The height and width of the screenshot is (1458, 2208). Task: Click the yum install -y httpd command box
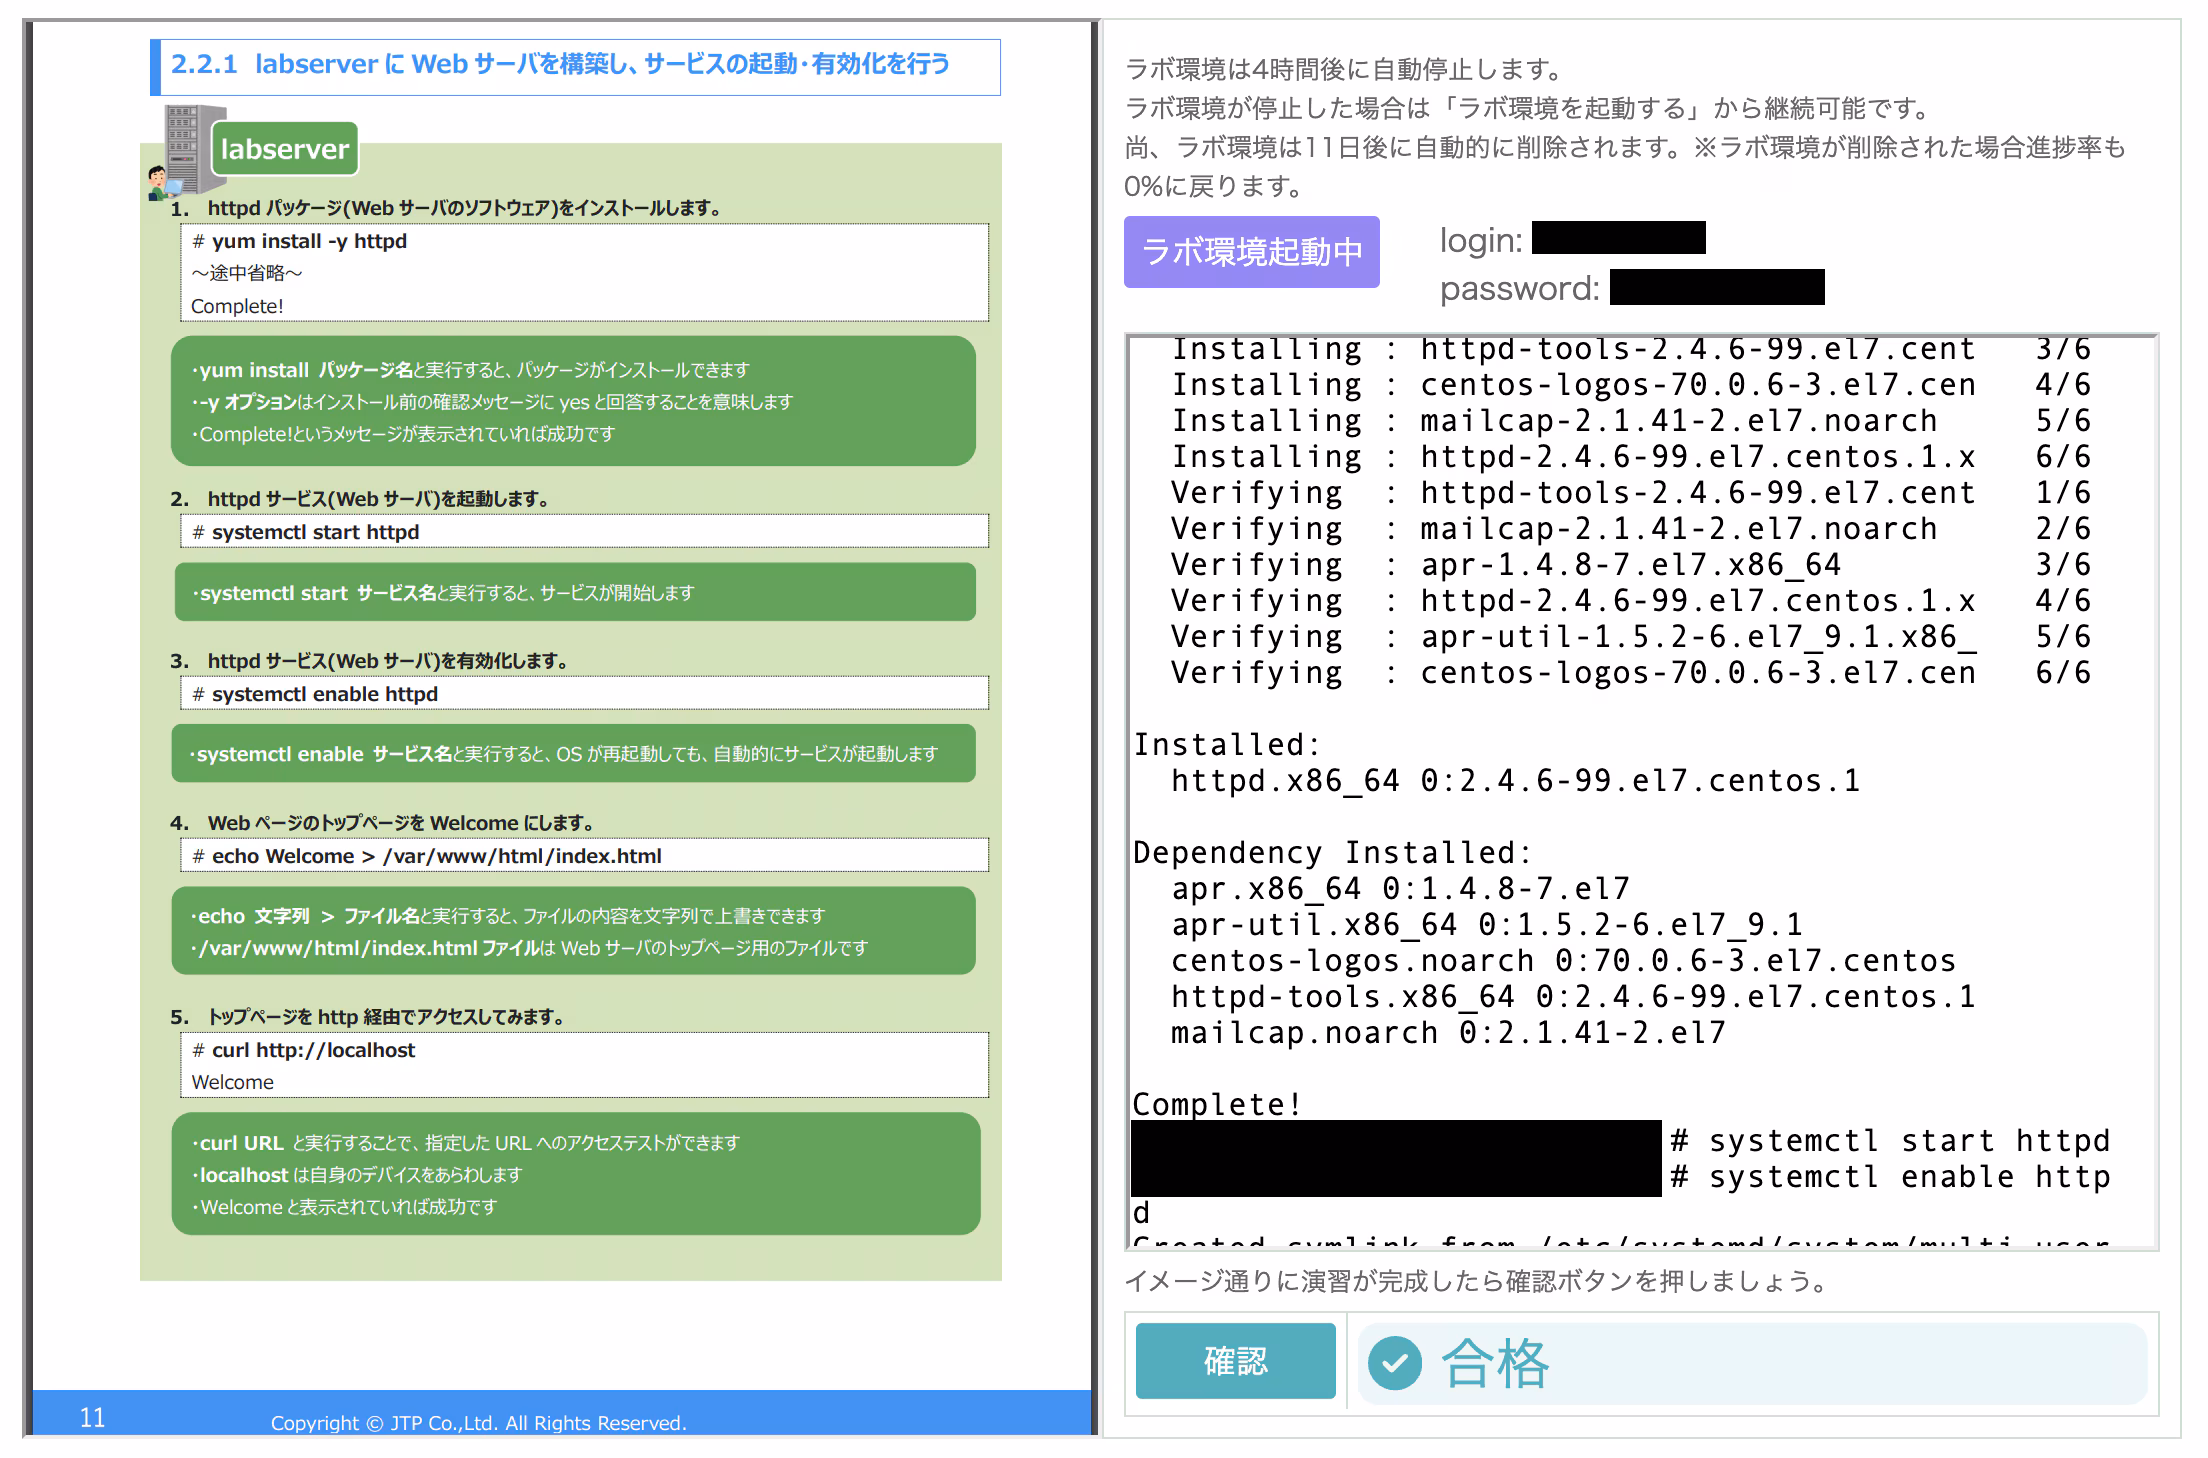pyautogui.click(x=584, y=272)
